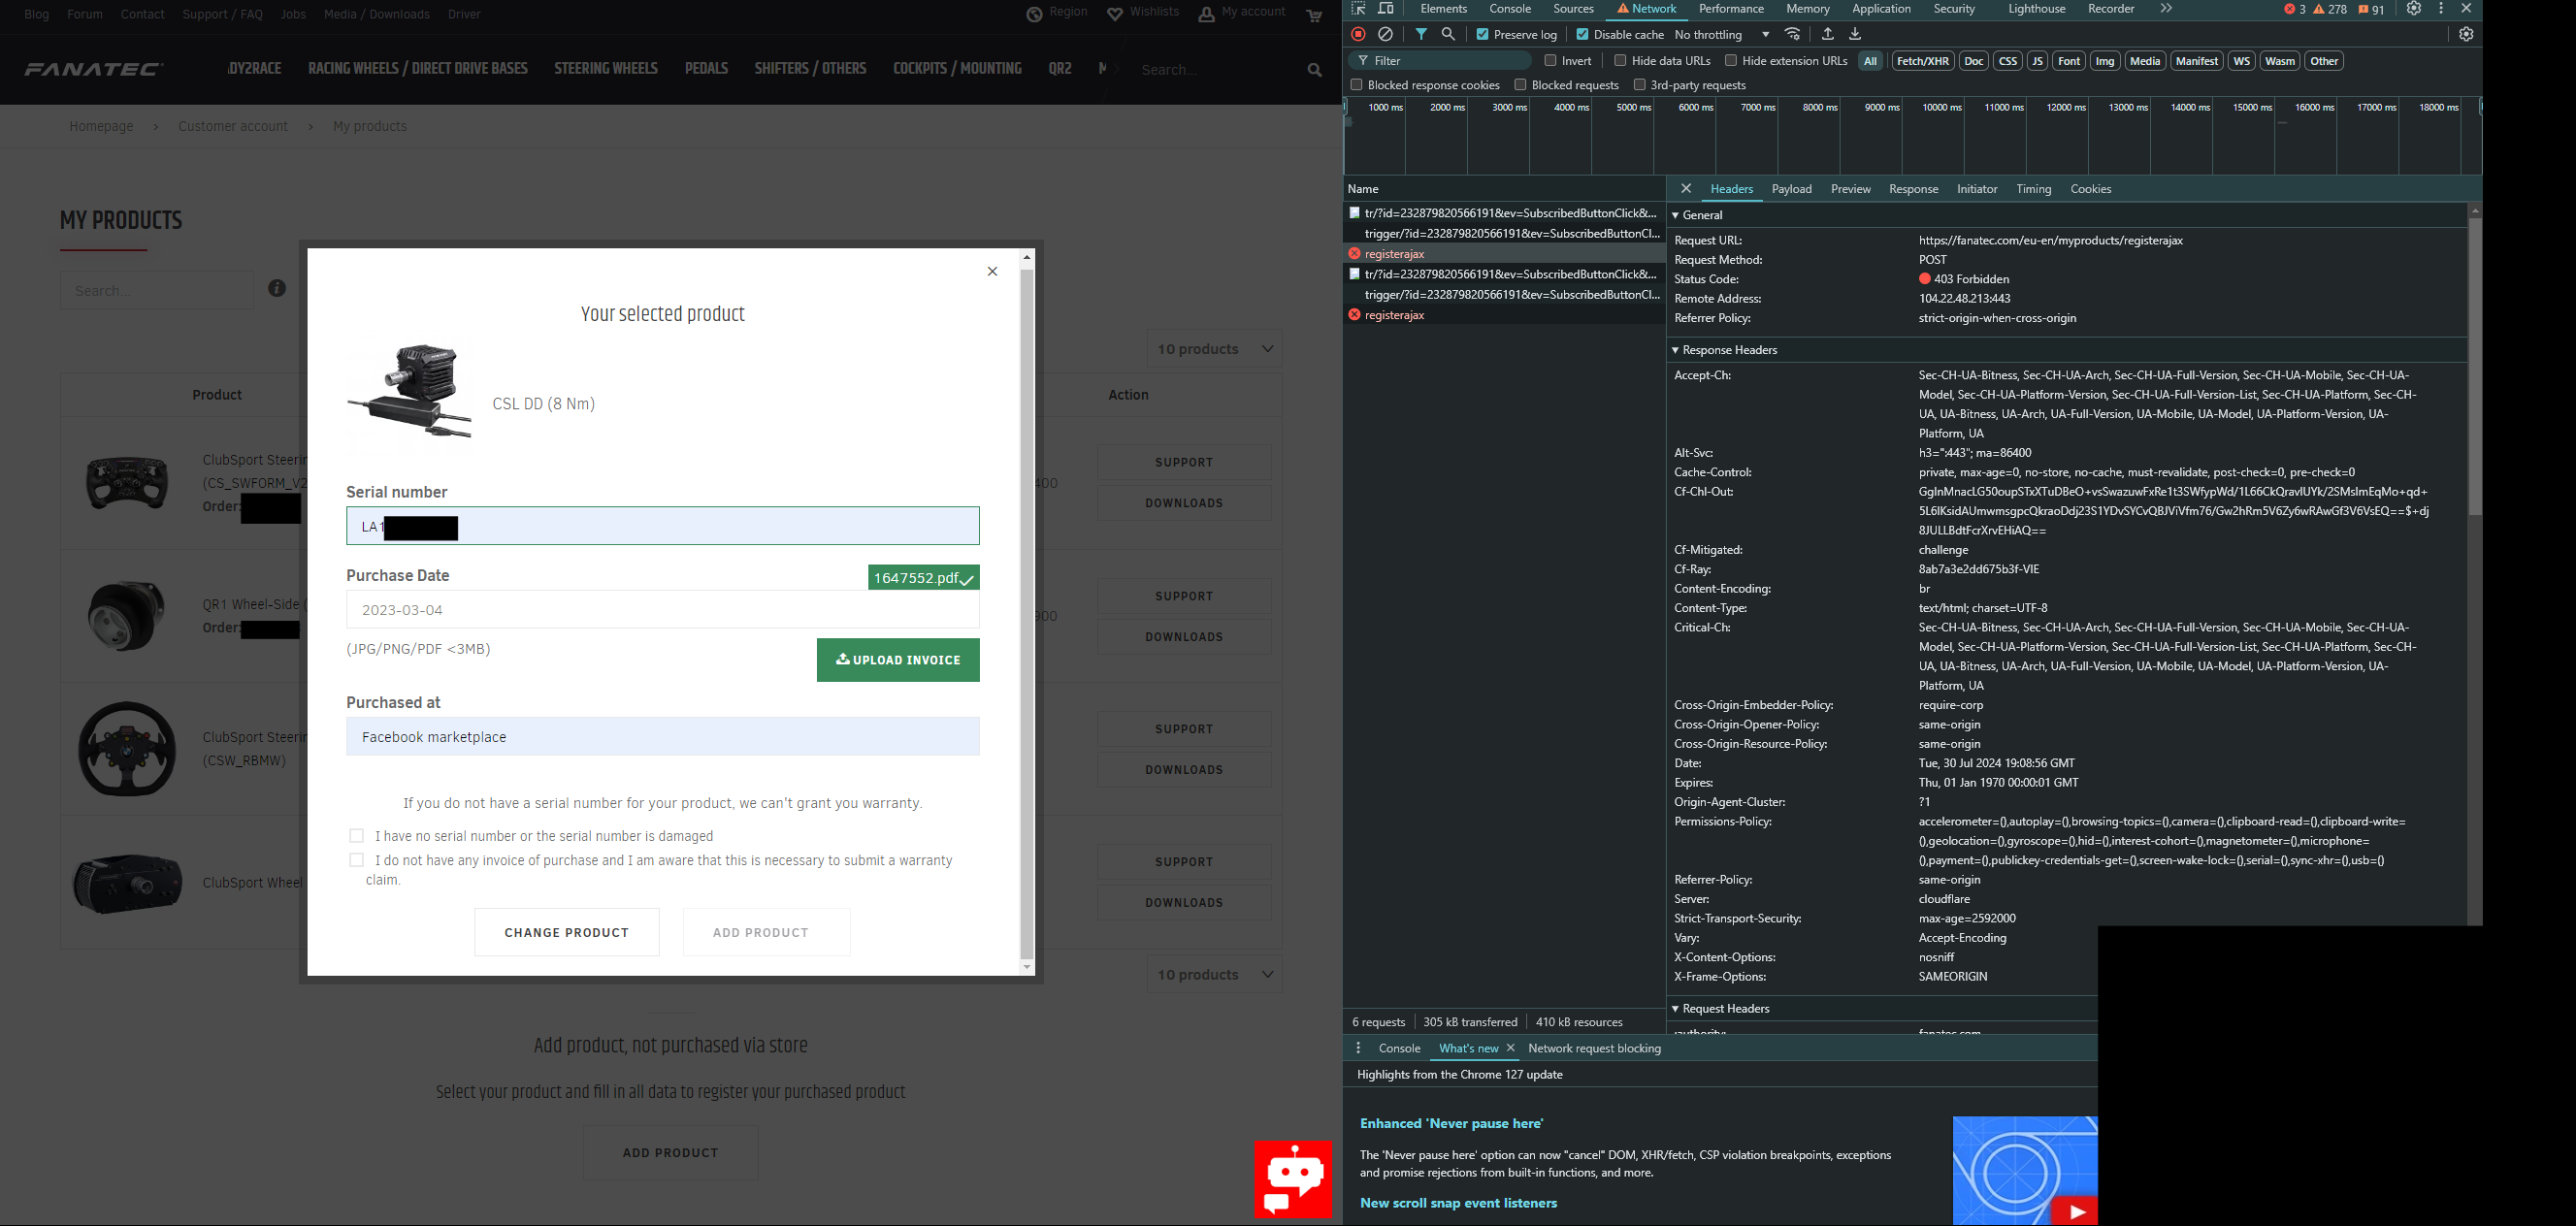Open Network request blocking drawer tab
Image resolution: width=2576 pixels, height=1226 pixels.
(x=1594, y=1048)
